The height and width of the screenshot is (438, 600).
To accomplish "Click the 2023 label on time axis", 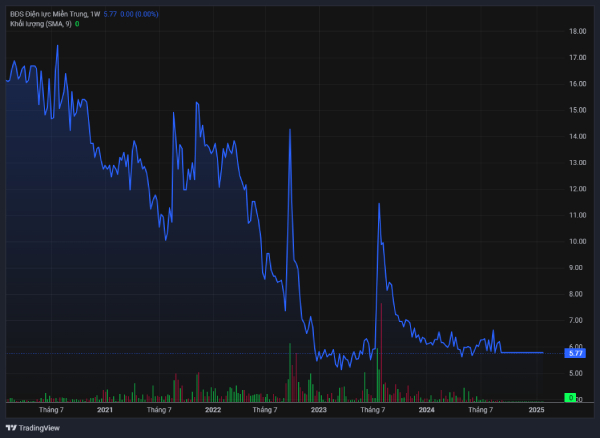I will [319, 410].
